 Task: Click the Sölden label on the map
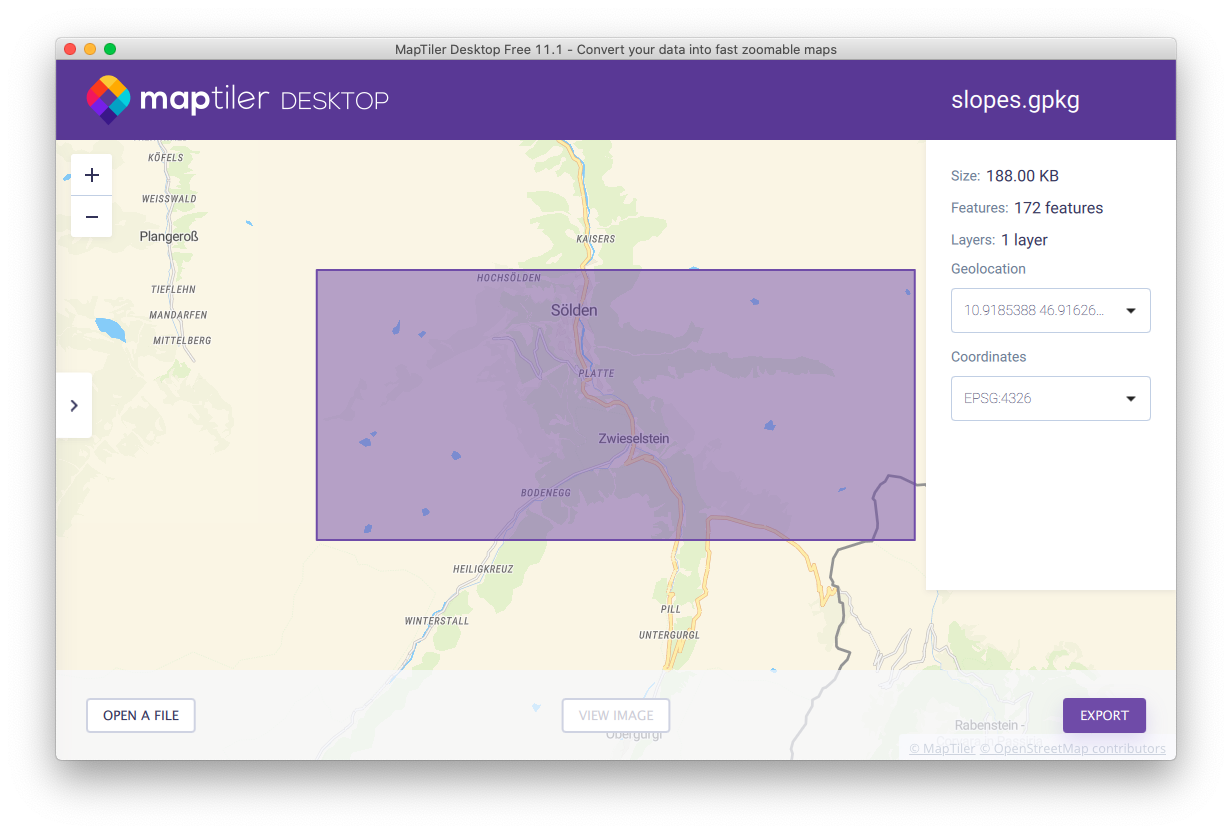point(574,310)
